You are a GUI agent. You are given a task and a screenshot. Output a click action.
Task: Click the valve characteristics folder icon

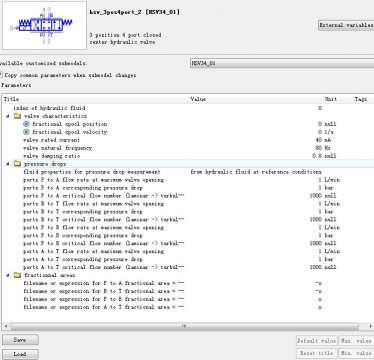(x=17, y=116)
